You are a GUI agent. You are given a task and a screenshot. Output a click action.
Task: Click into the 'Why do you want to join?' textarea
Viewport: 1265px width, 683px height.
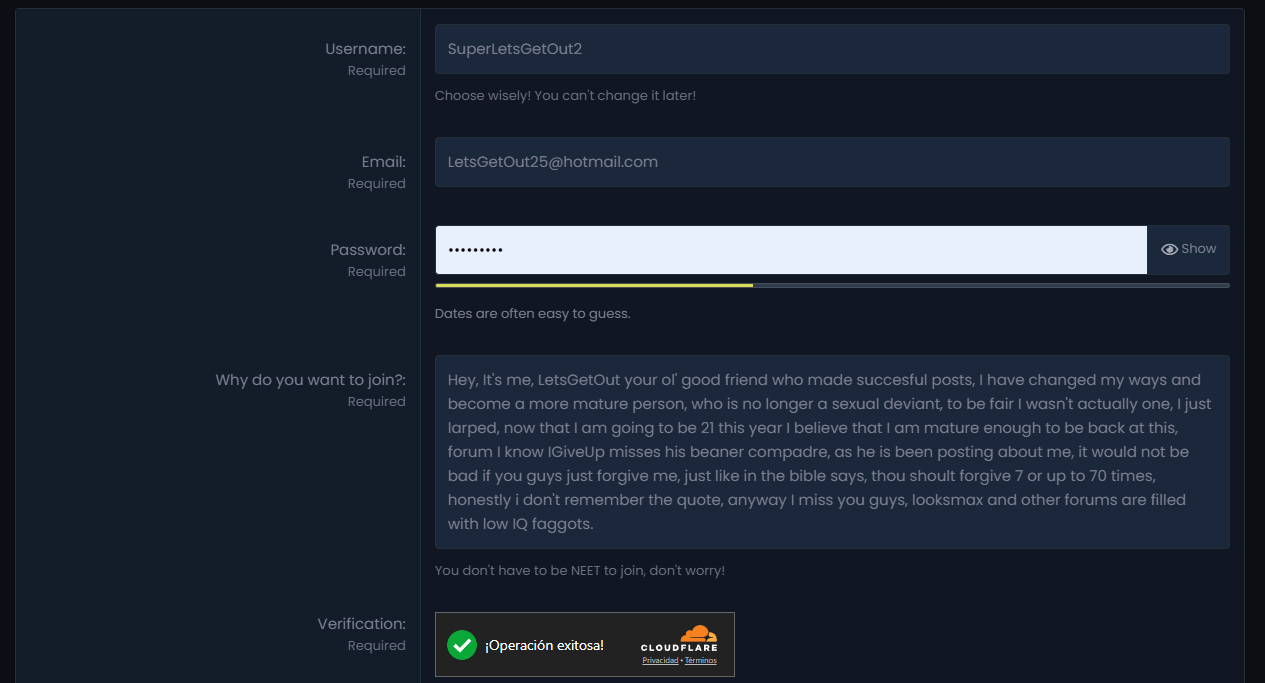click(832, 452)
